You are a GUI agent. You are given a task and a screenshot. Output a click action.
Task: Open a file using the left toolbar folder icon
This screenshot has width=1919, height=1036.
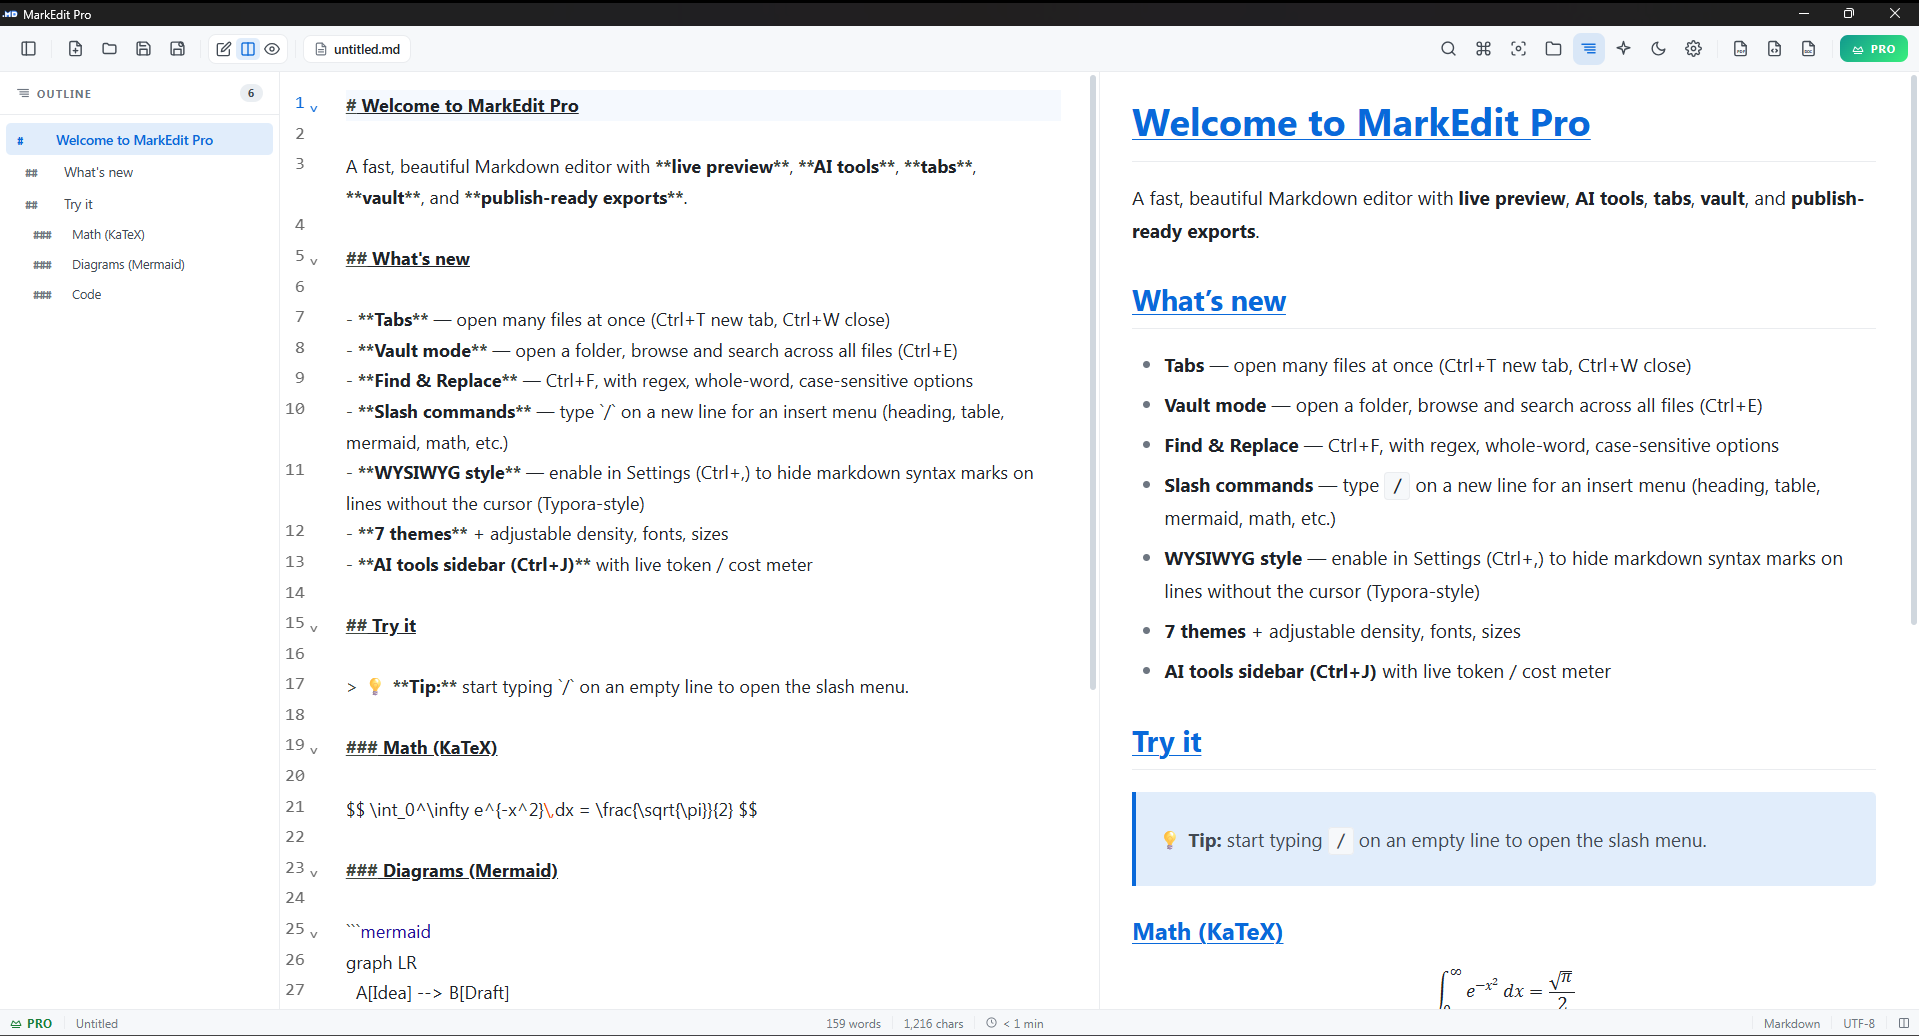[x=109, y=49]
